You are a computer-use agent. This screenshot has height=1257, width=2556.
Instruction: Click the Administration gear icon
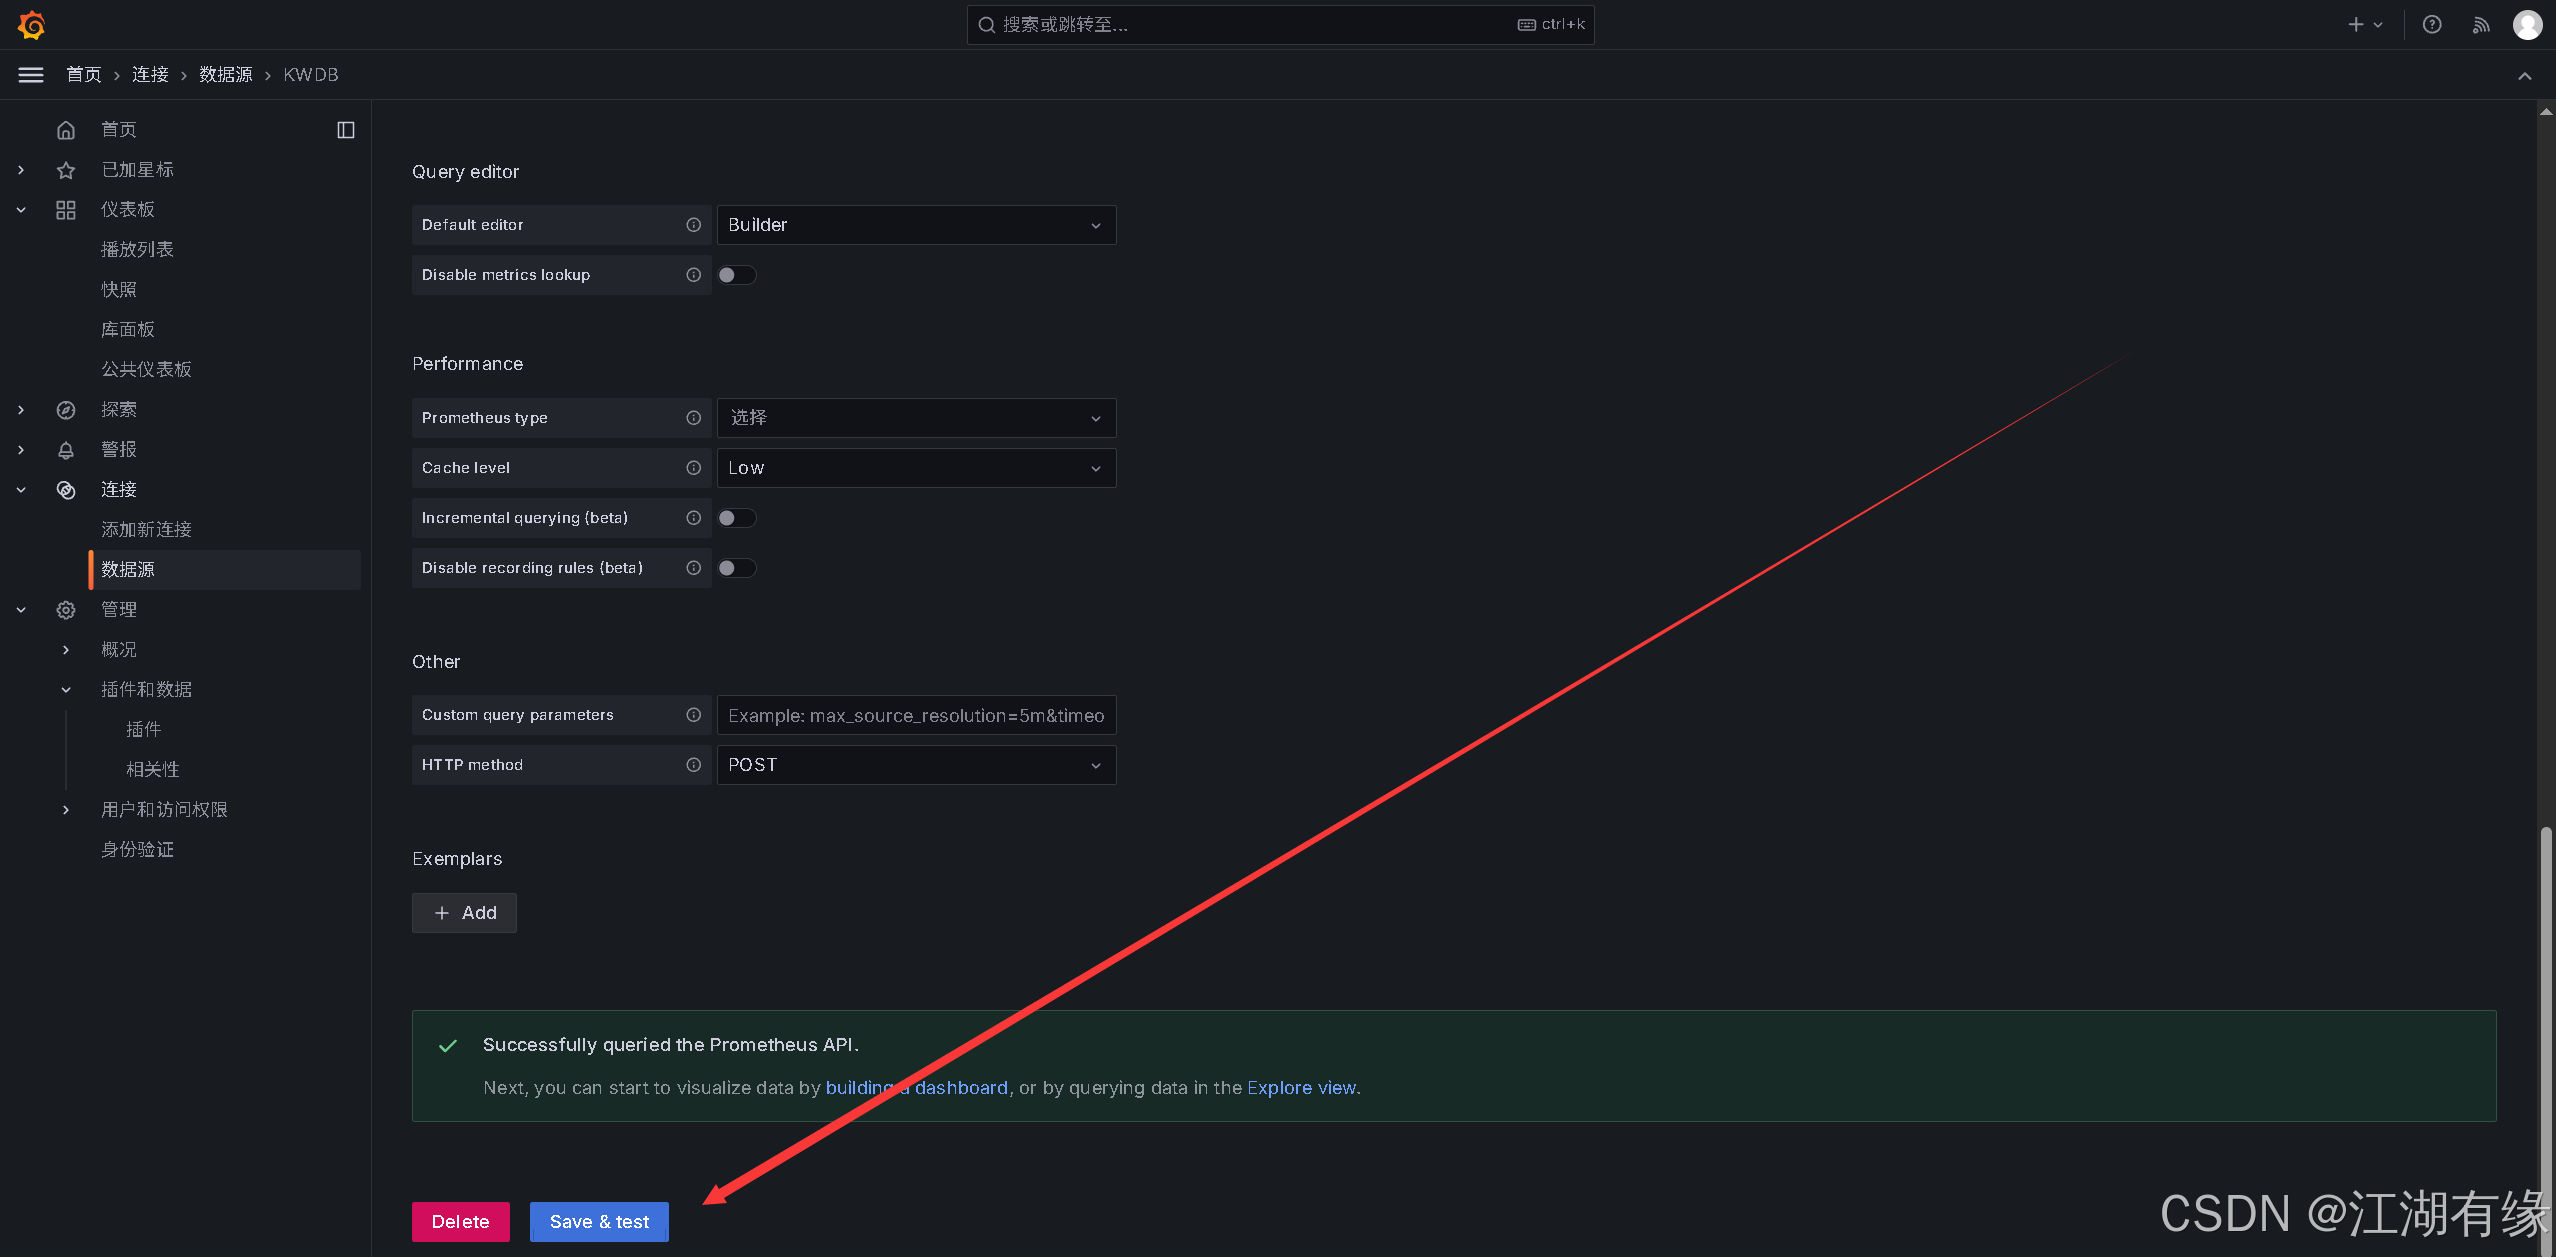tap(66, 610)
